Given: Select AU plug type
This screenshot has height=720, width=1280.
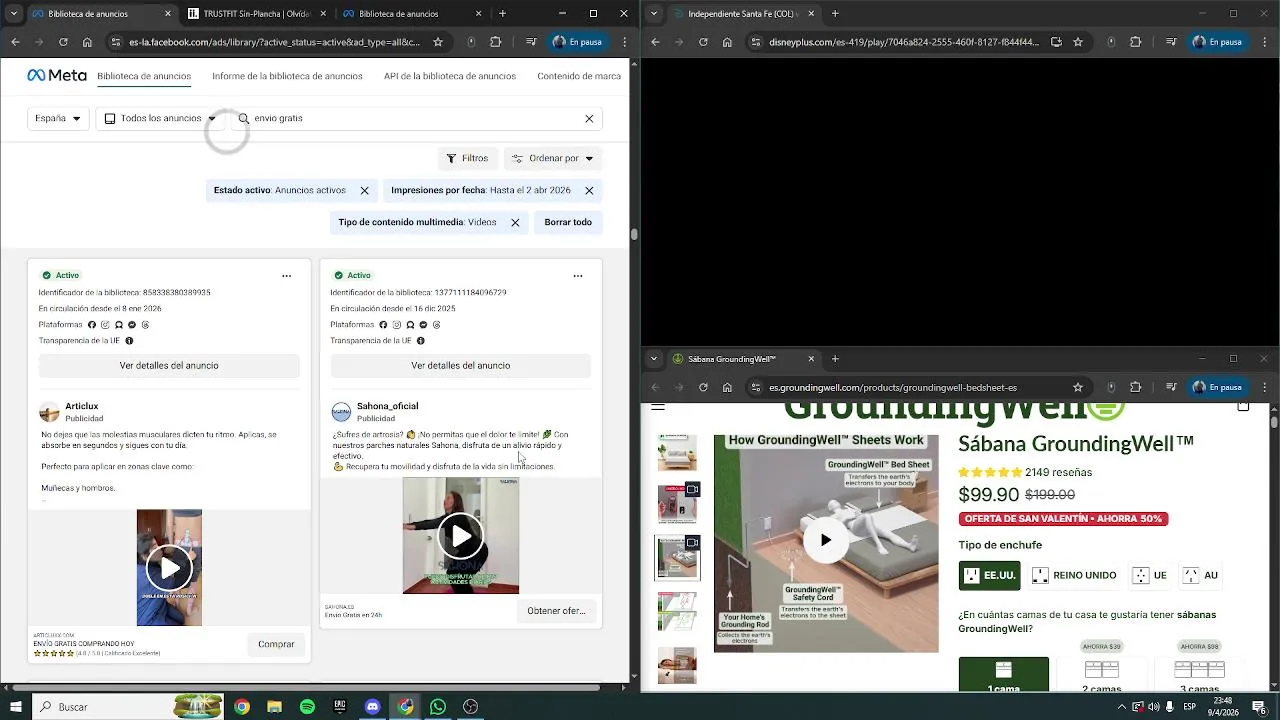Looking at the screenshot, I should click(x=1200, y=575).
